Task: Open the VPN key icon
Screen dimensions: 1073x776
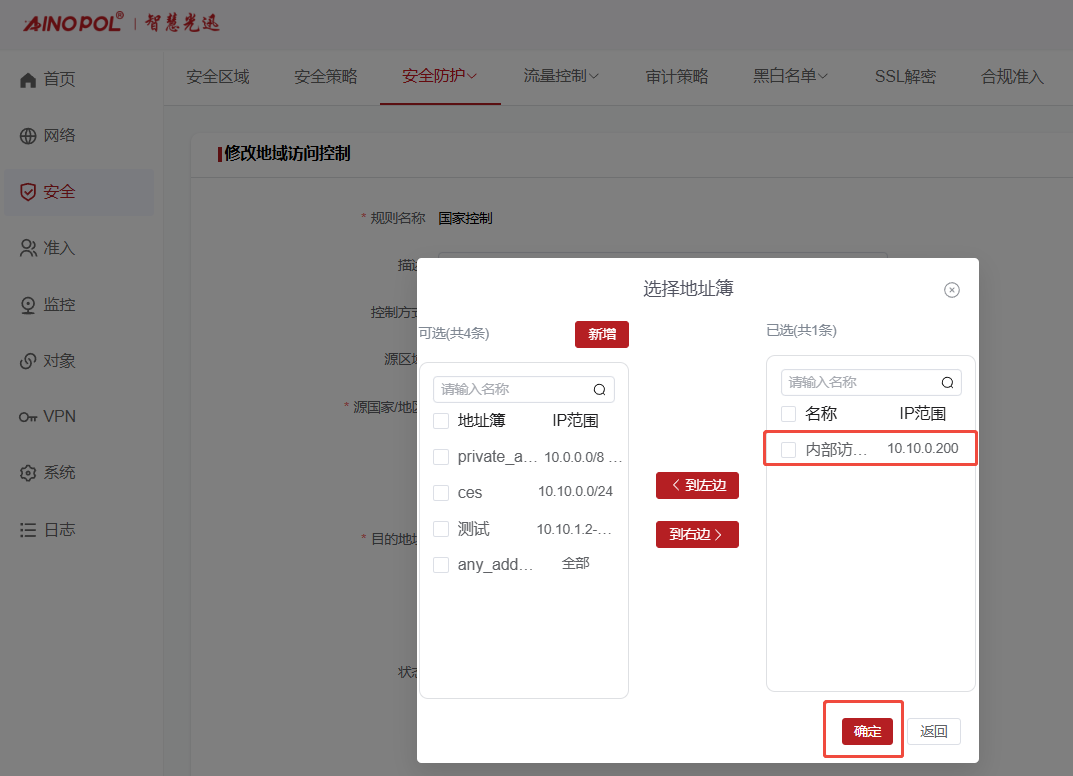Action: 28,417
